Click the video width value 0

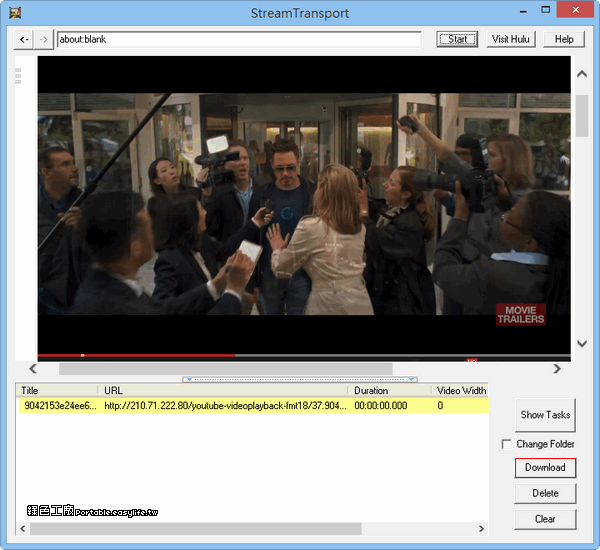click(440, 405)
